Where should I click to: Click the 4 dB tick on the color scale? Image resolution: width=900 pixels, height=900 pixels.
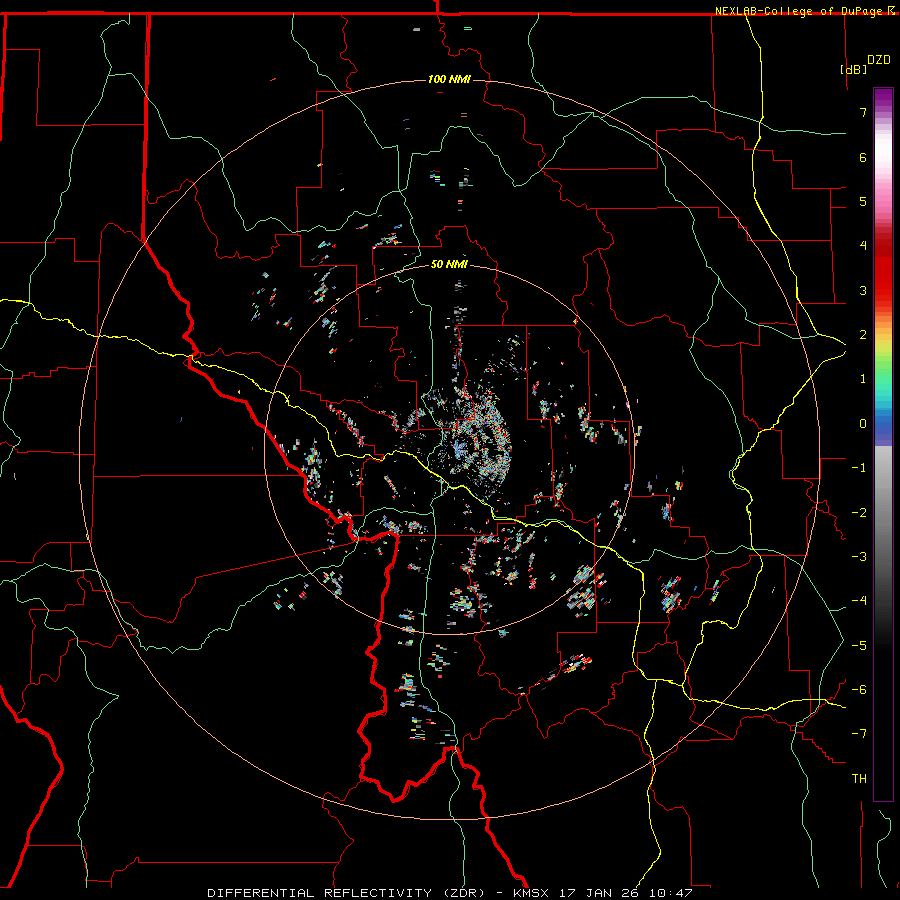point(863,246)
